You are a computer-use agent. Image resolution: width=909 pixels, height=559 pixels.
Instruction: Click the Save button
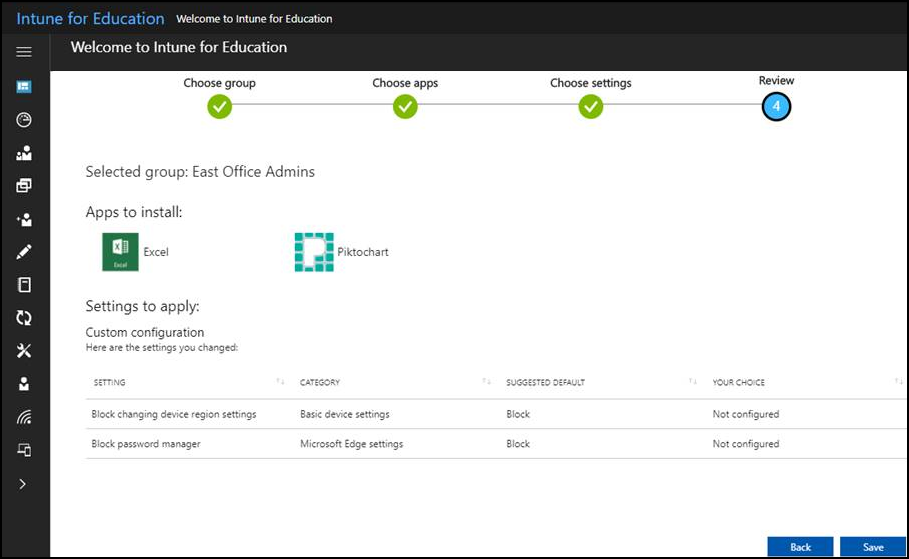pos(872,547)
